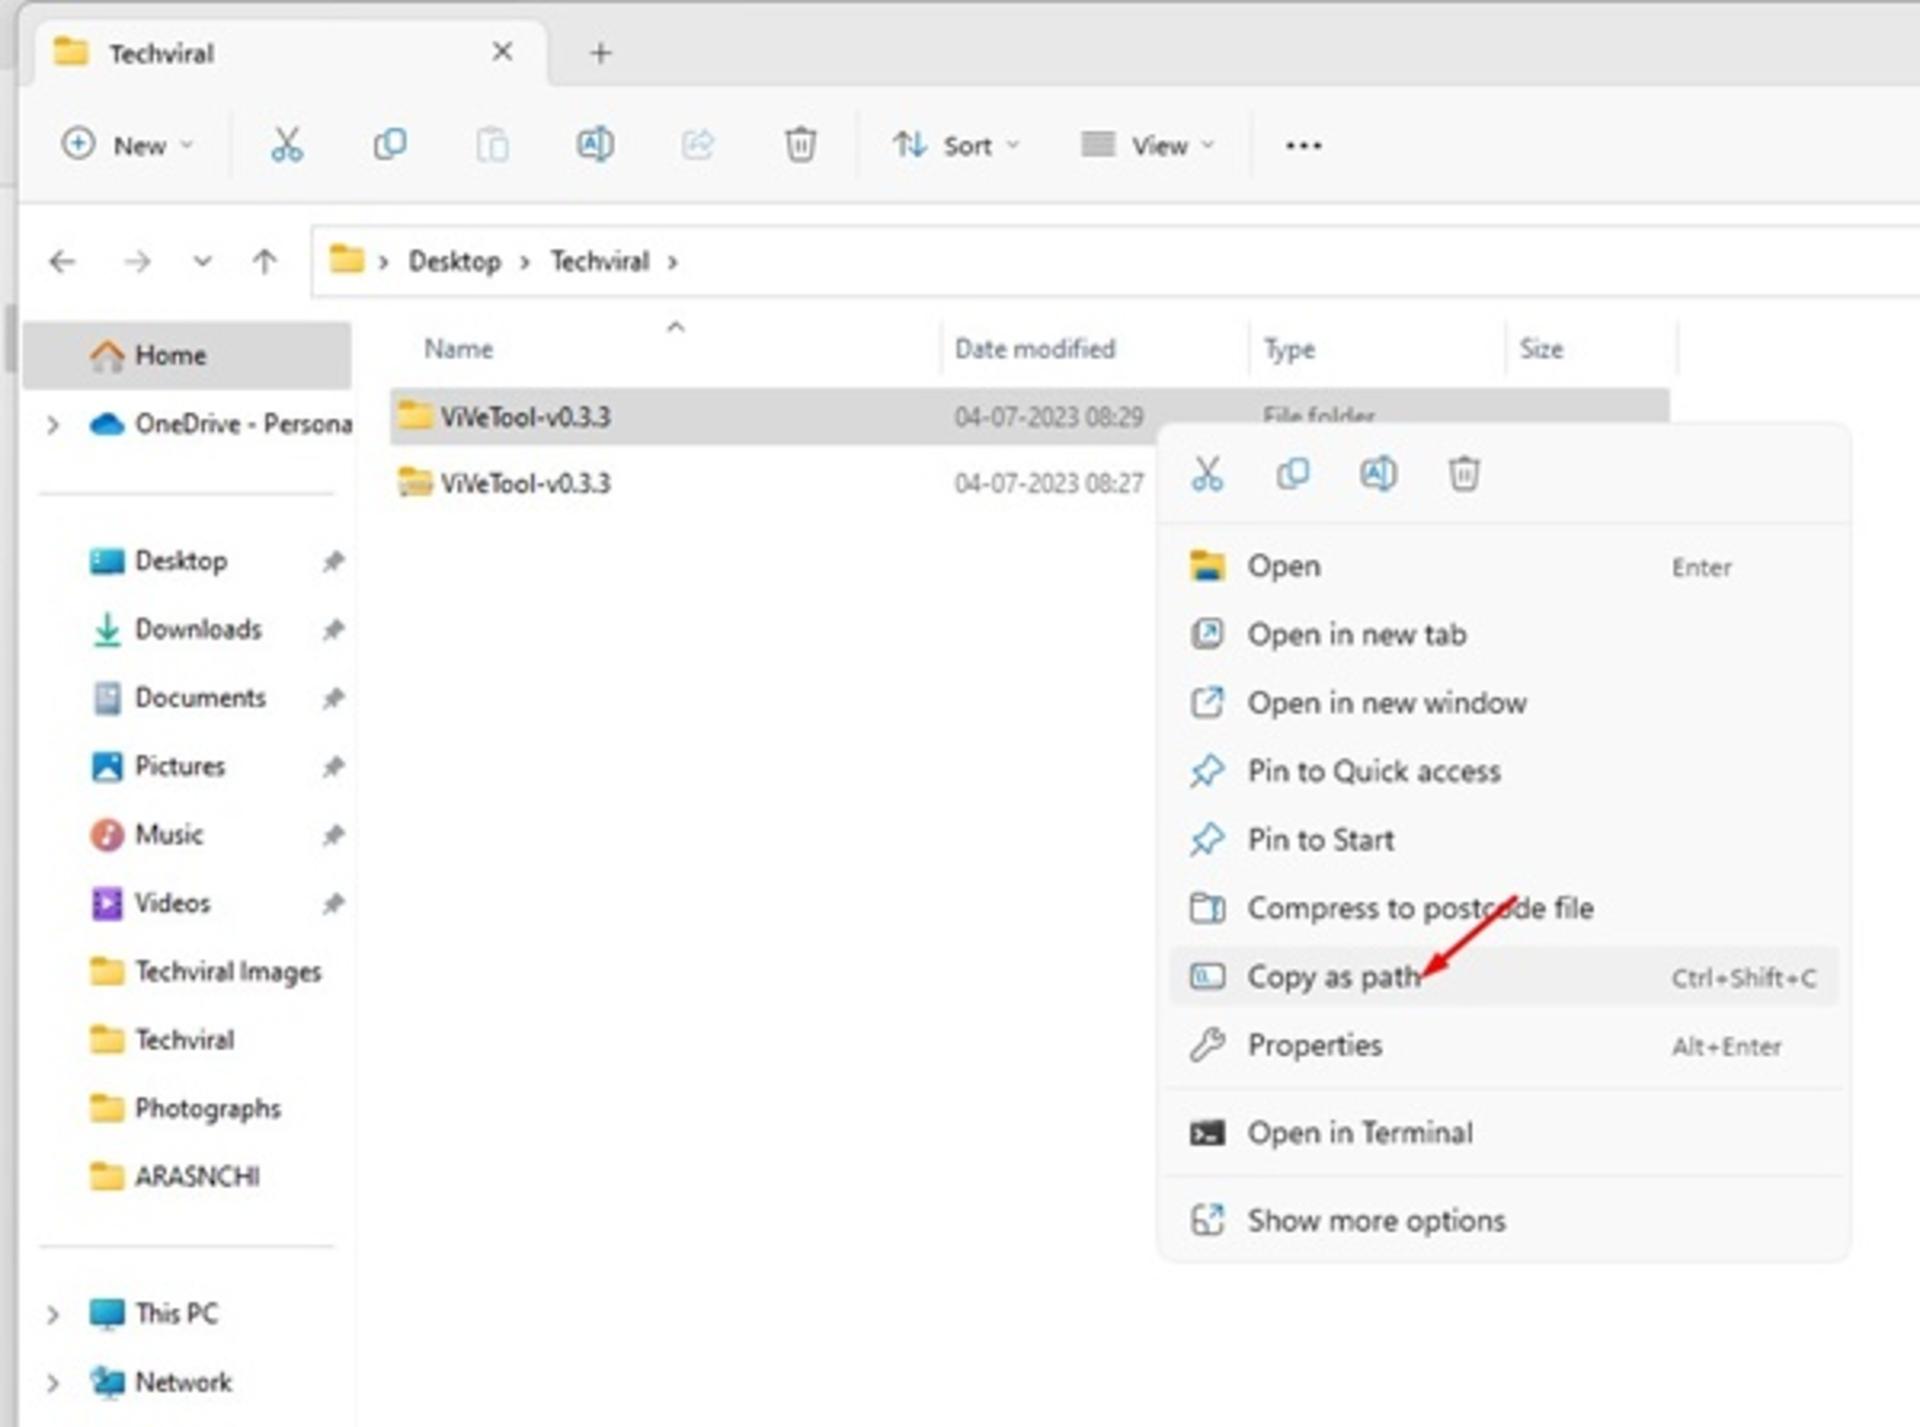This screenshot has height=1427, width=1920.
Task: Click chevron after Desktop in address bar
Action: tap(525, 262)
